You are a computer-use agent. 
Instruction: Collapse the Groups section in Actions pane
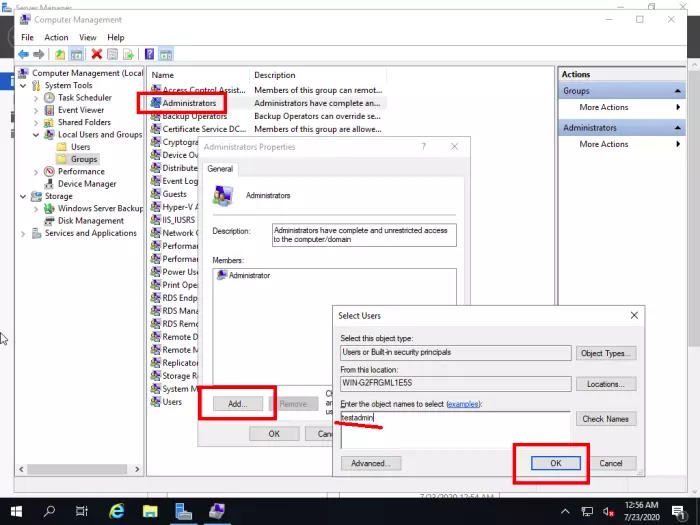(677, 91)
